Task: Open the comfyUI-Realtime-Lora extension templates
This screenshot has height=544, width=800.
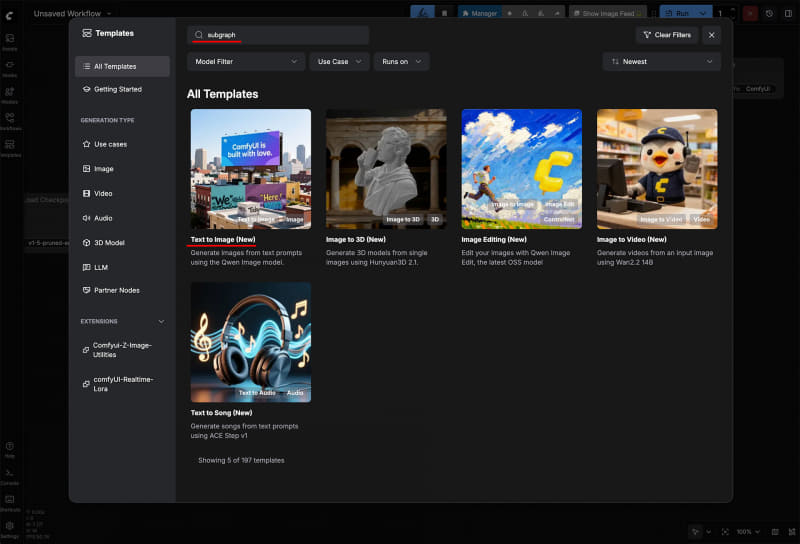Action: [x=122, y=384]
